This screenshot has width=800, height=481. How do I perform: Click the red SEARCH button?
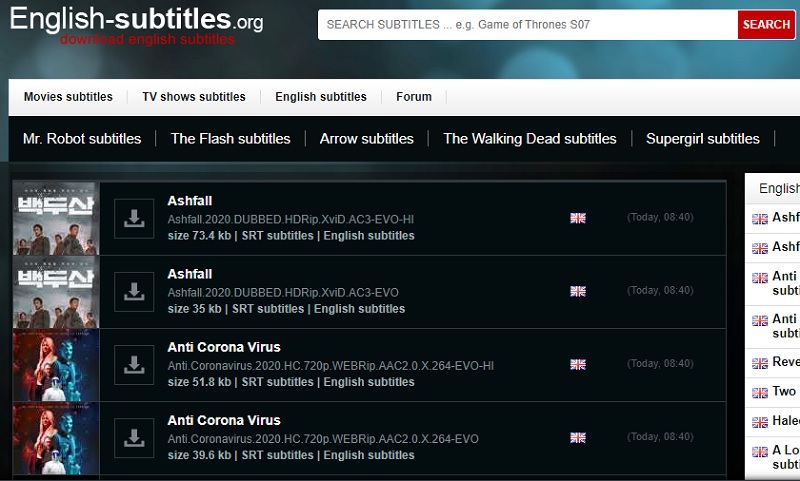766,24
